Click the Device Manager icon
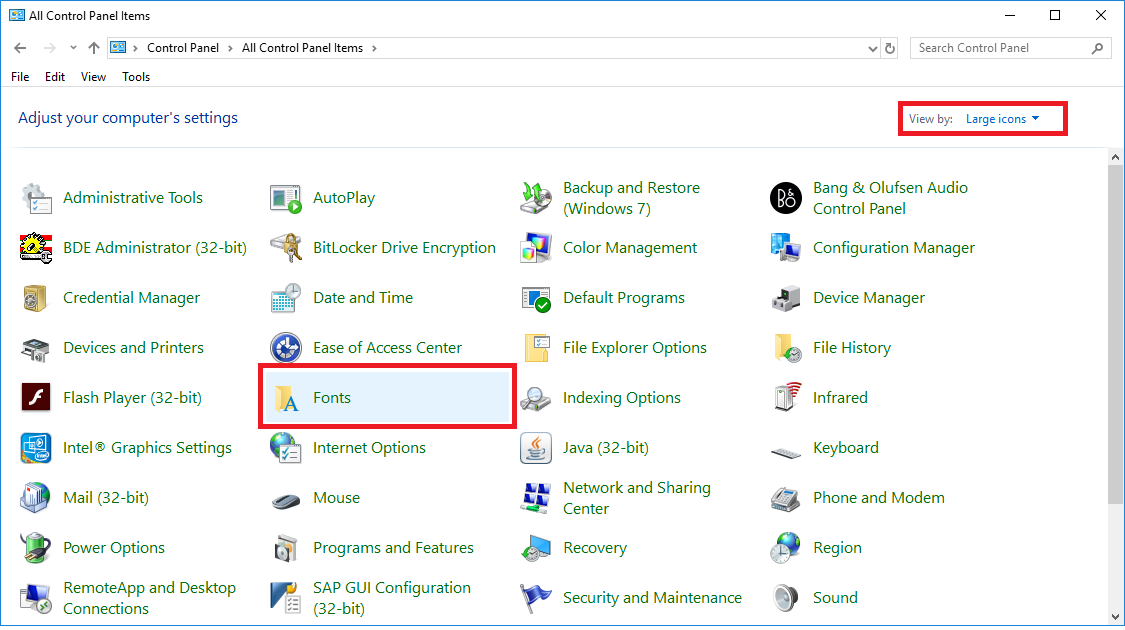1125x630 pixels. (x=786, y=298)
